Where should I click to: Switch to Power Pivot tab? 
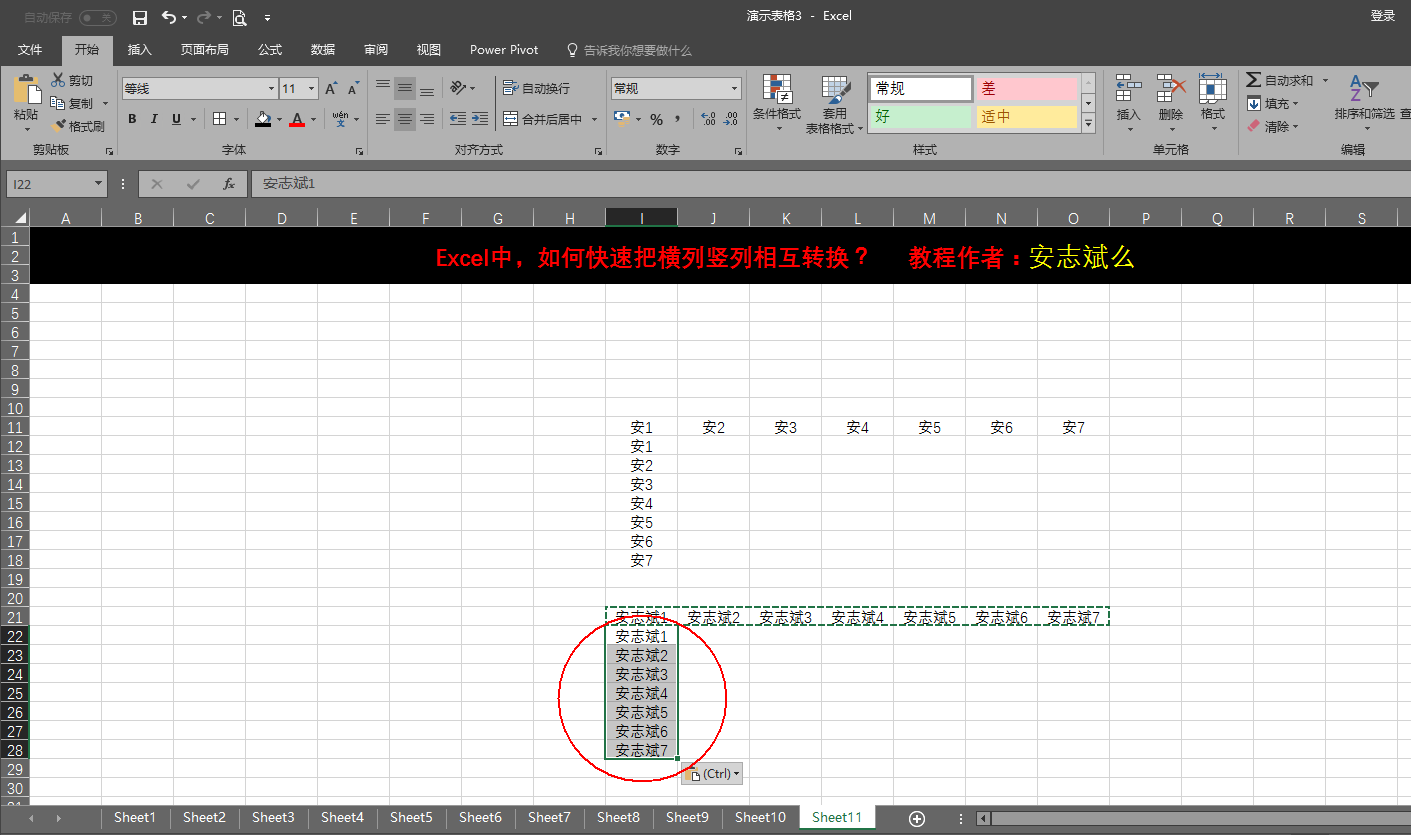(504, 49)
